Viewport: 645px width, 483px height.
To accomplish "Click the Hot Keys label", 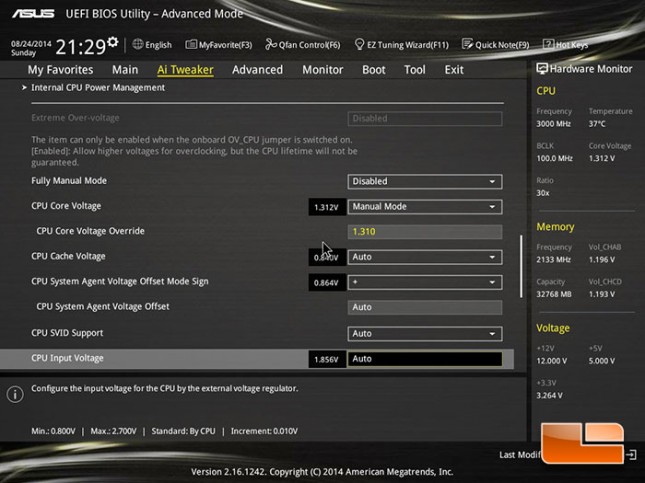I will click(x=572, y=45).
